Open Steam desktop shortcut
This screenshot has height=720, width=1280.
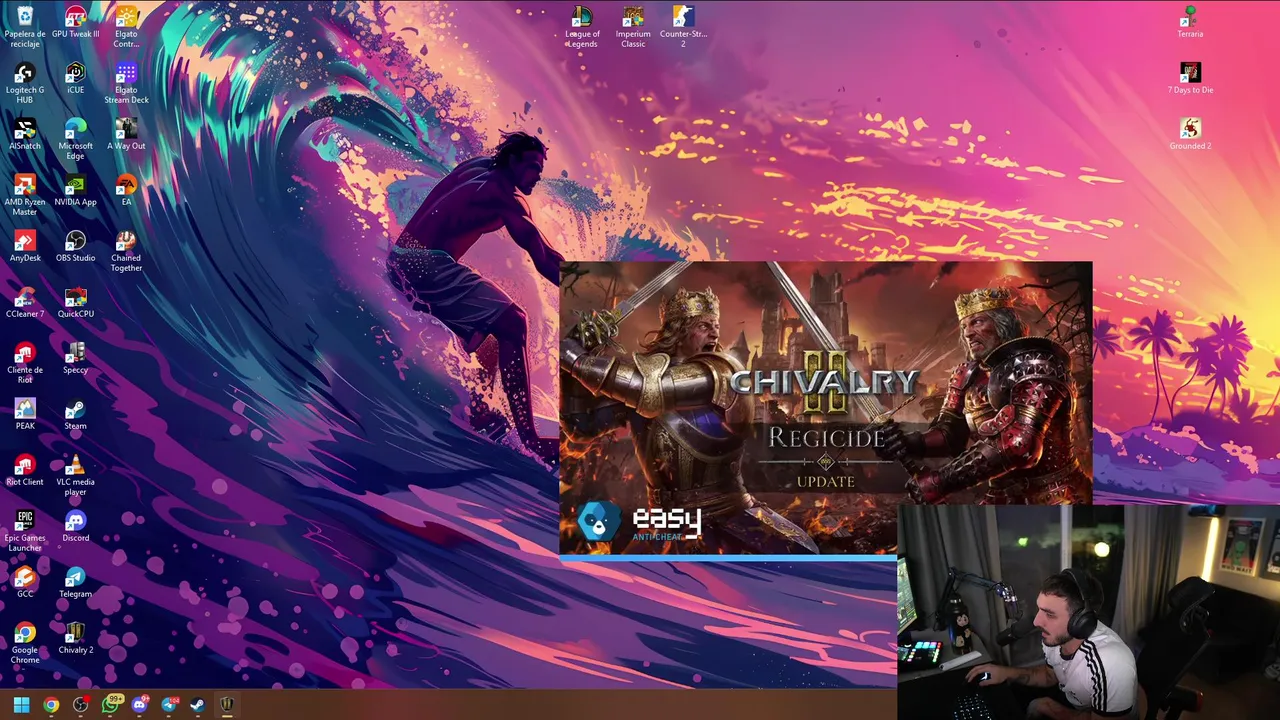75,414
